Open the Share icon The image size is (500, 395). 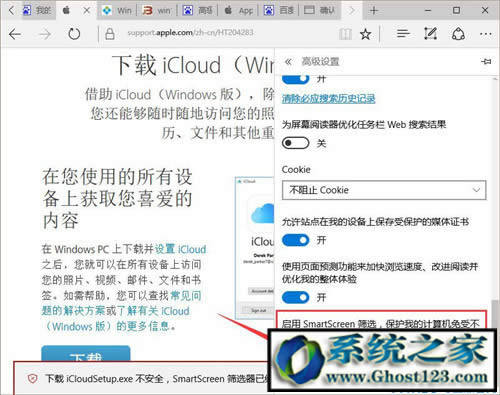pos(458,34)
